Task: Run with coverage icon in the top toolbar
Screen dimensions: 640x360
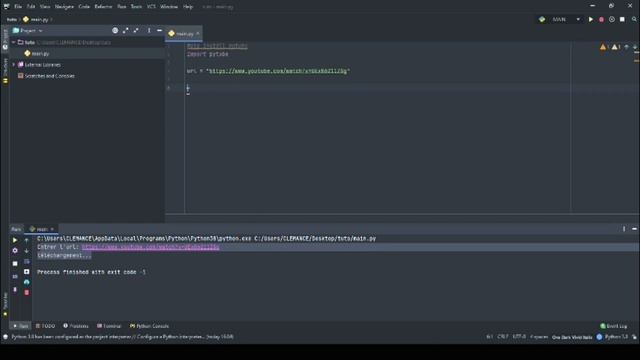Action: (611, 19)
